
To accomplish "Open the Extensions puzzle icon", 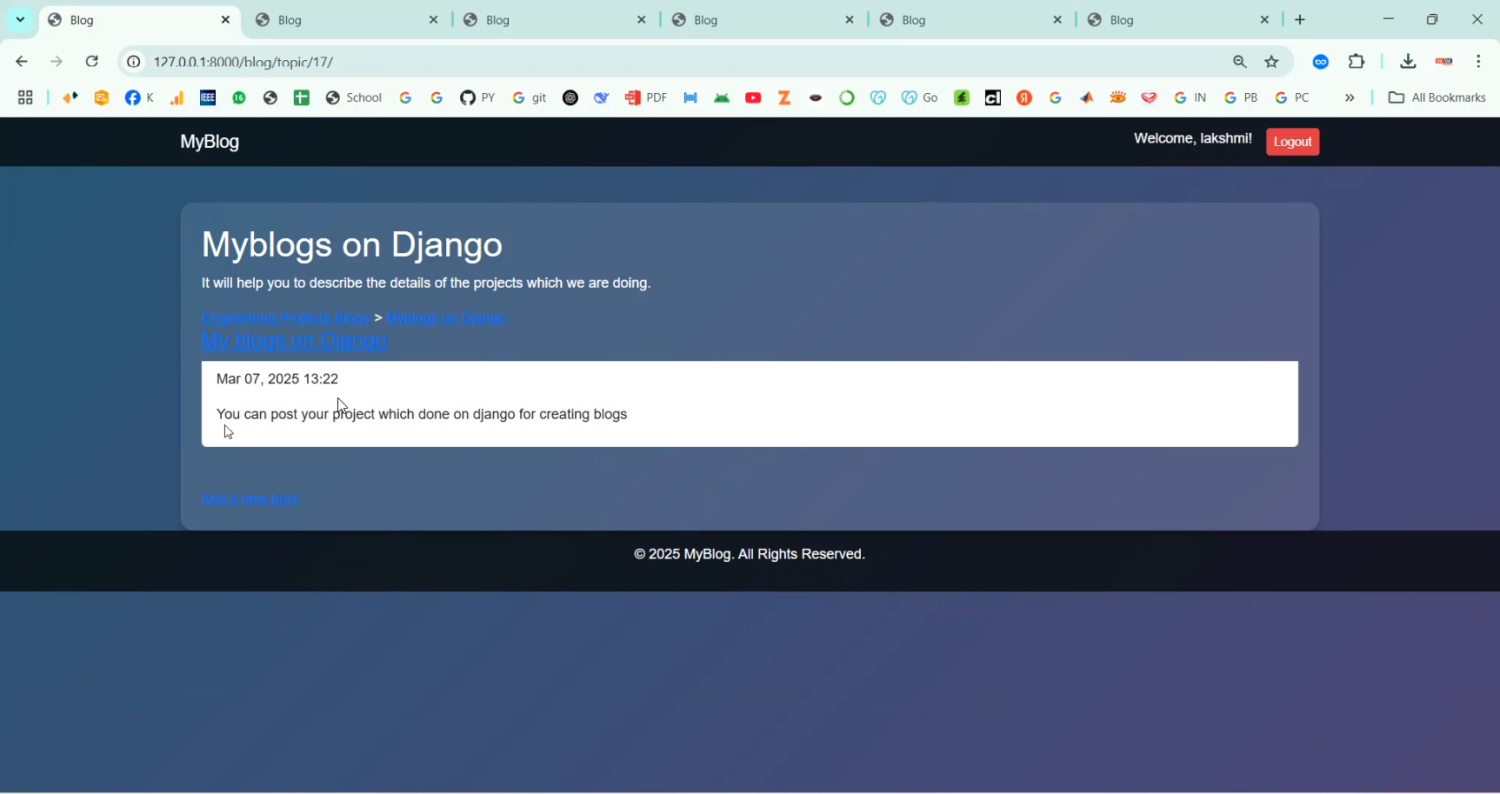I will pos(1356,62).
